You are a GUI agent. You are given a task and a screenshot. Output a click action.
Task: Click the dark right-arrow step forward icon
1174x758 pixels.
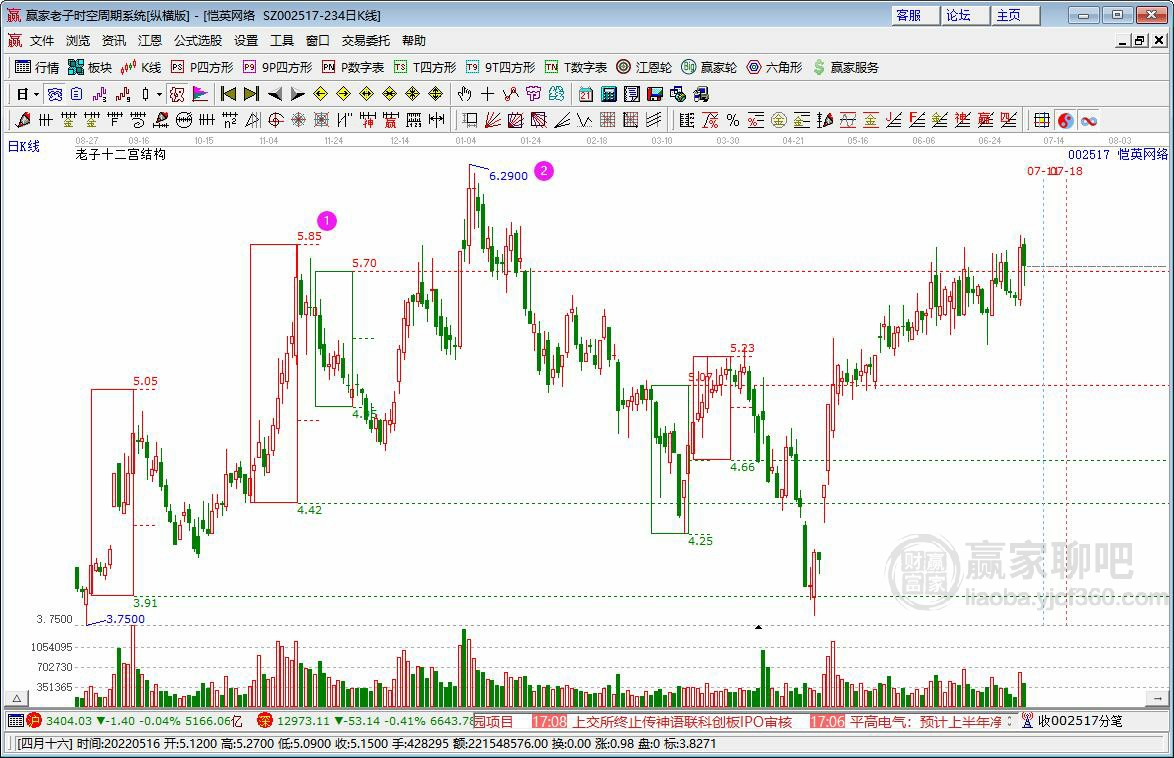(298, 94)
